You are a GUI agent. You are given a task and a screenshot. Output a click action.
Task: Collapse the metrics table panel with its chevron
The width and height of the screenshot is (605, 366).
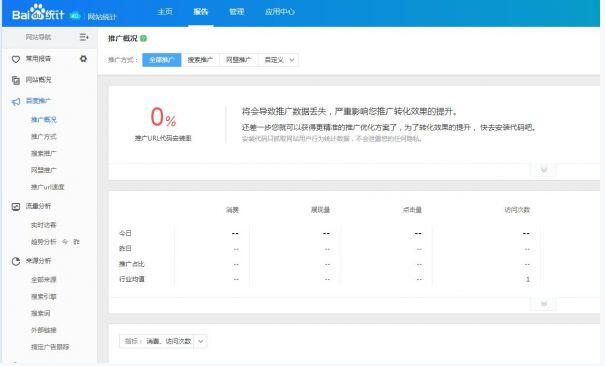click(544, 304)
